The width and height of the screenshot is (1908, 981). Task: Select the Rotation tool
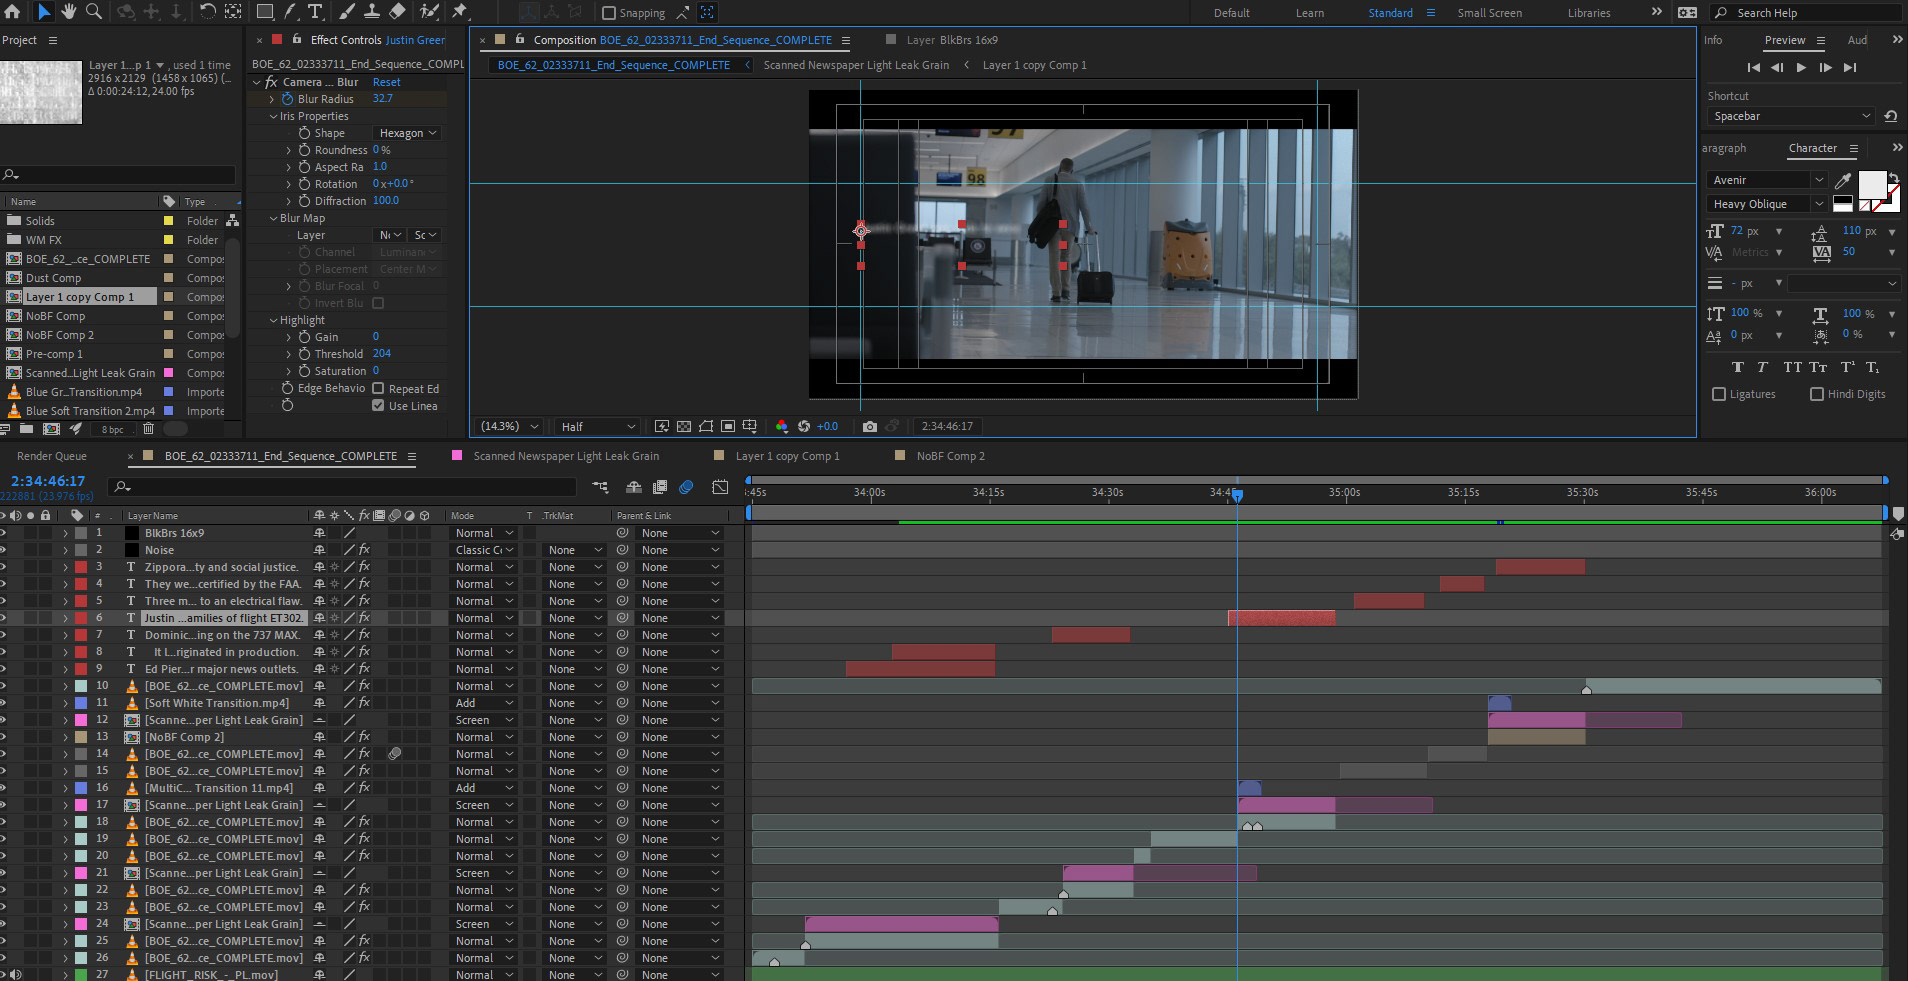[206, 12]
